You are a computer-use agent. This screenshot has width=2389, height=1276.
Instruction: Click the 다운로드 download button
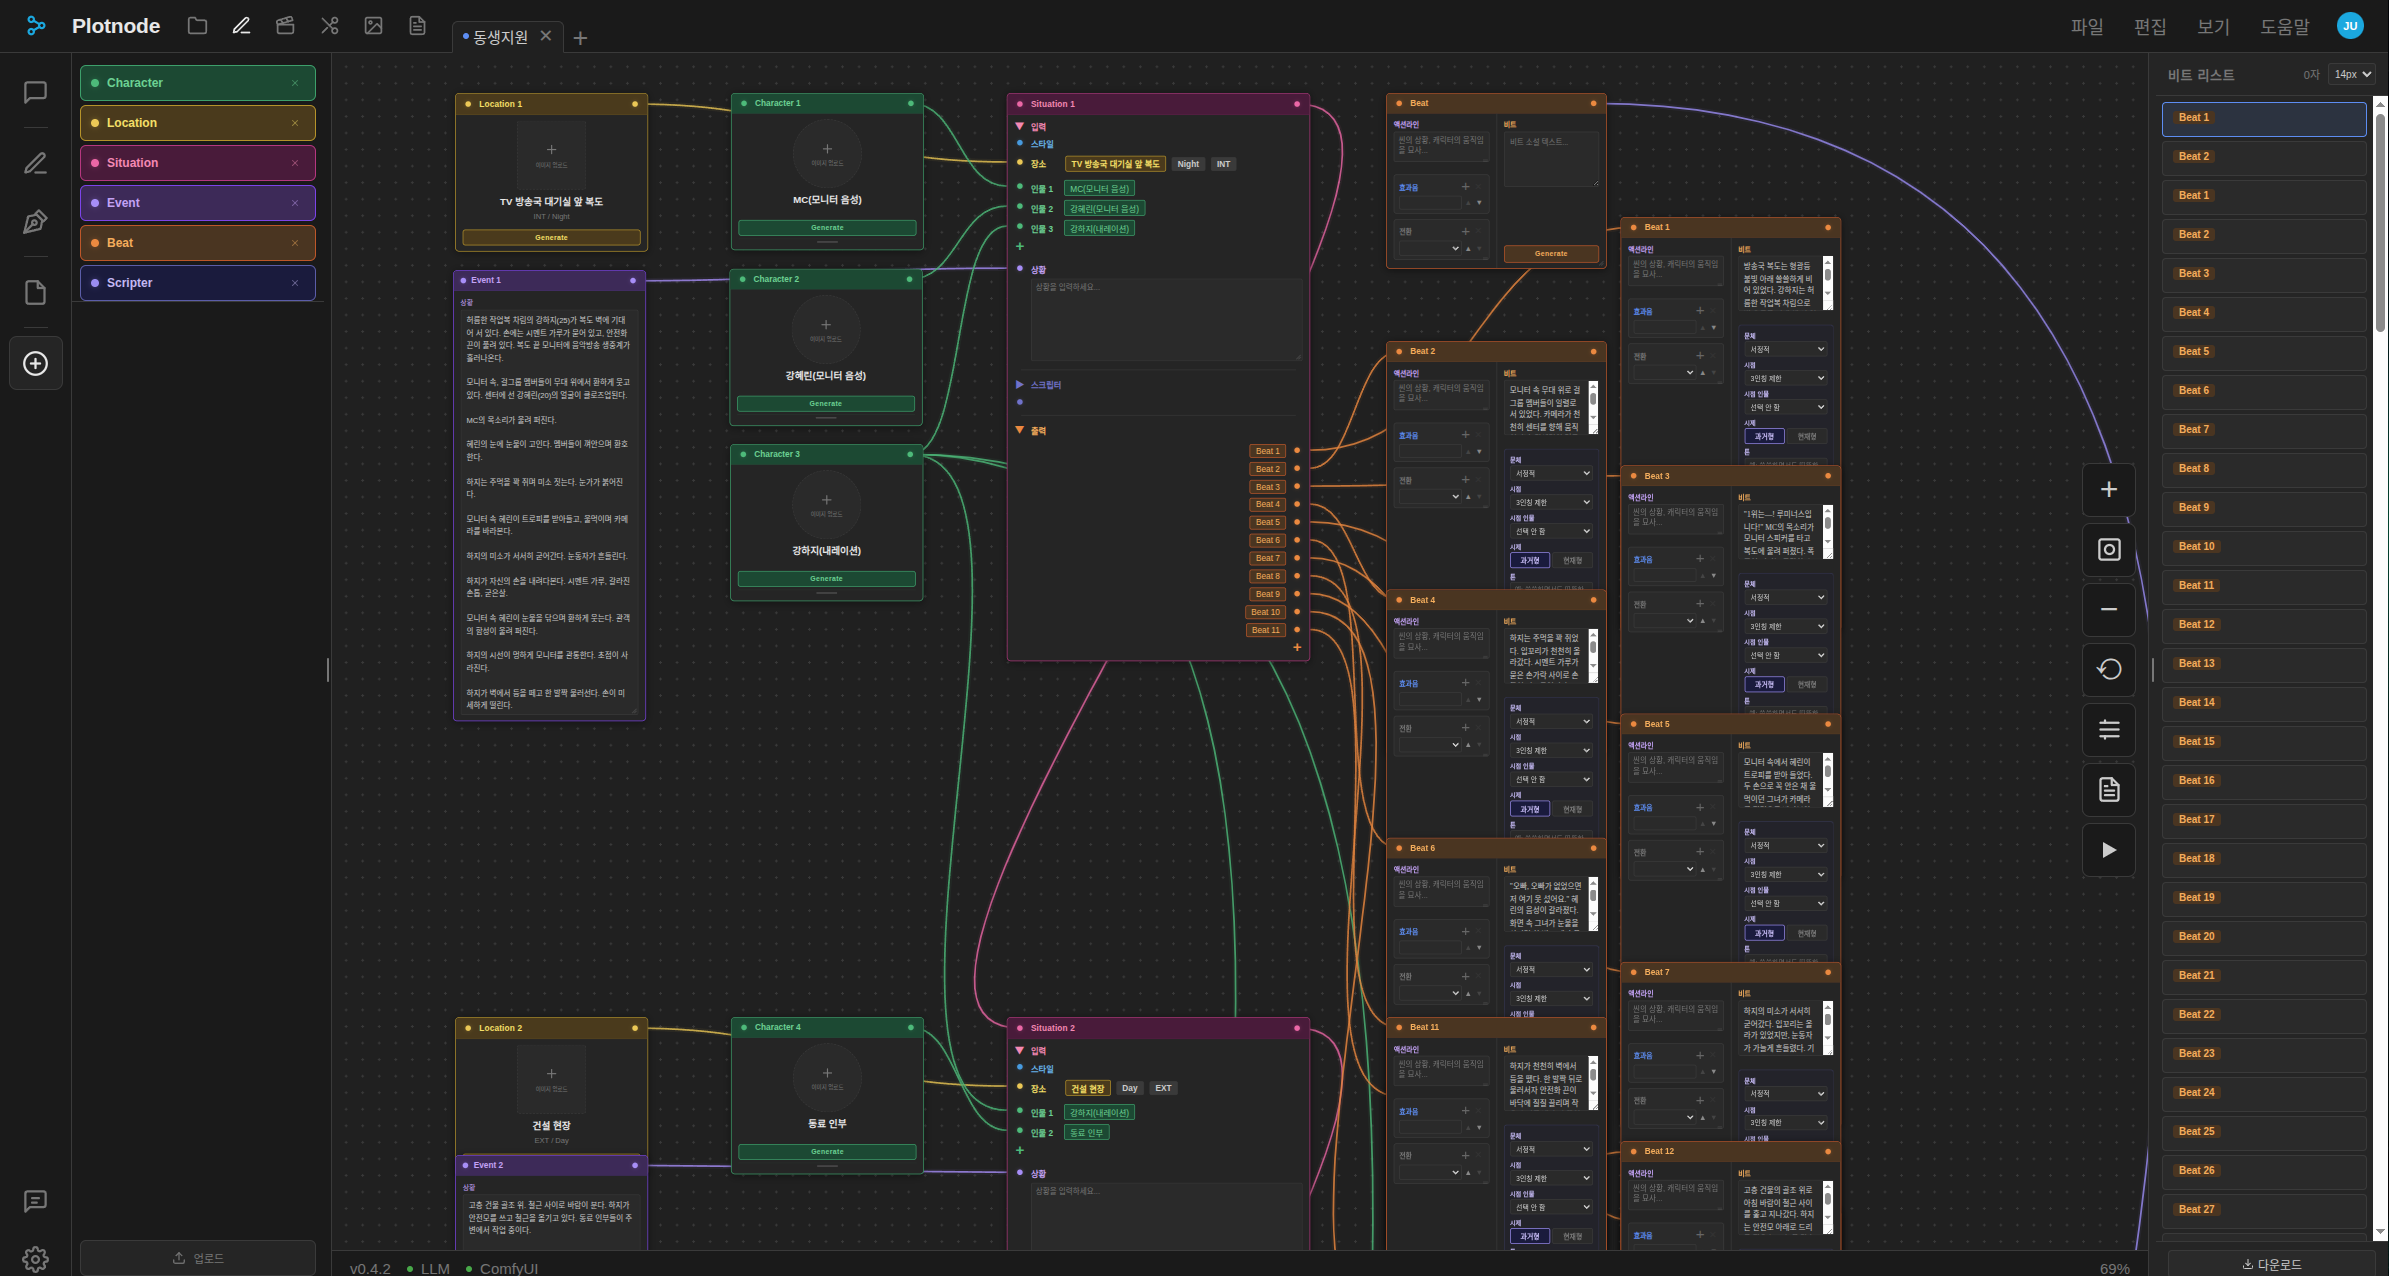point(2271,1265)
